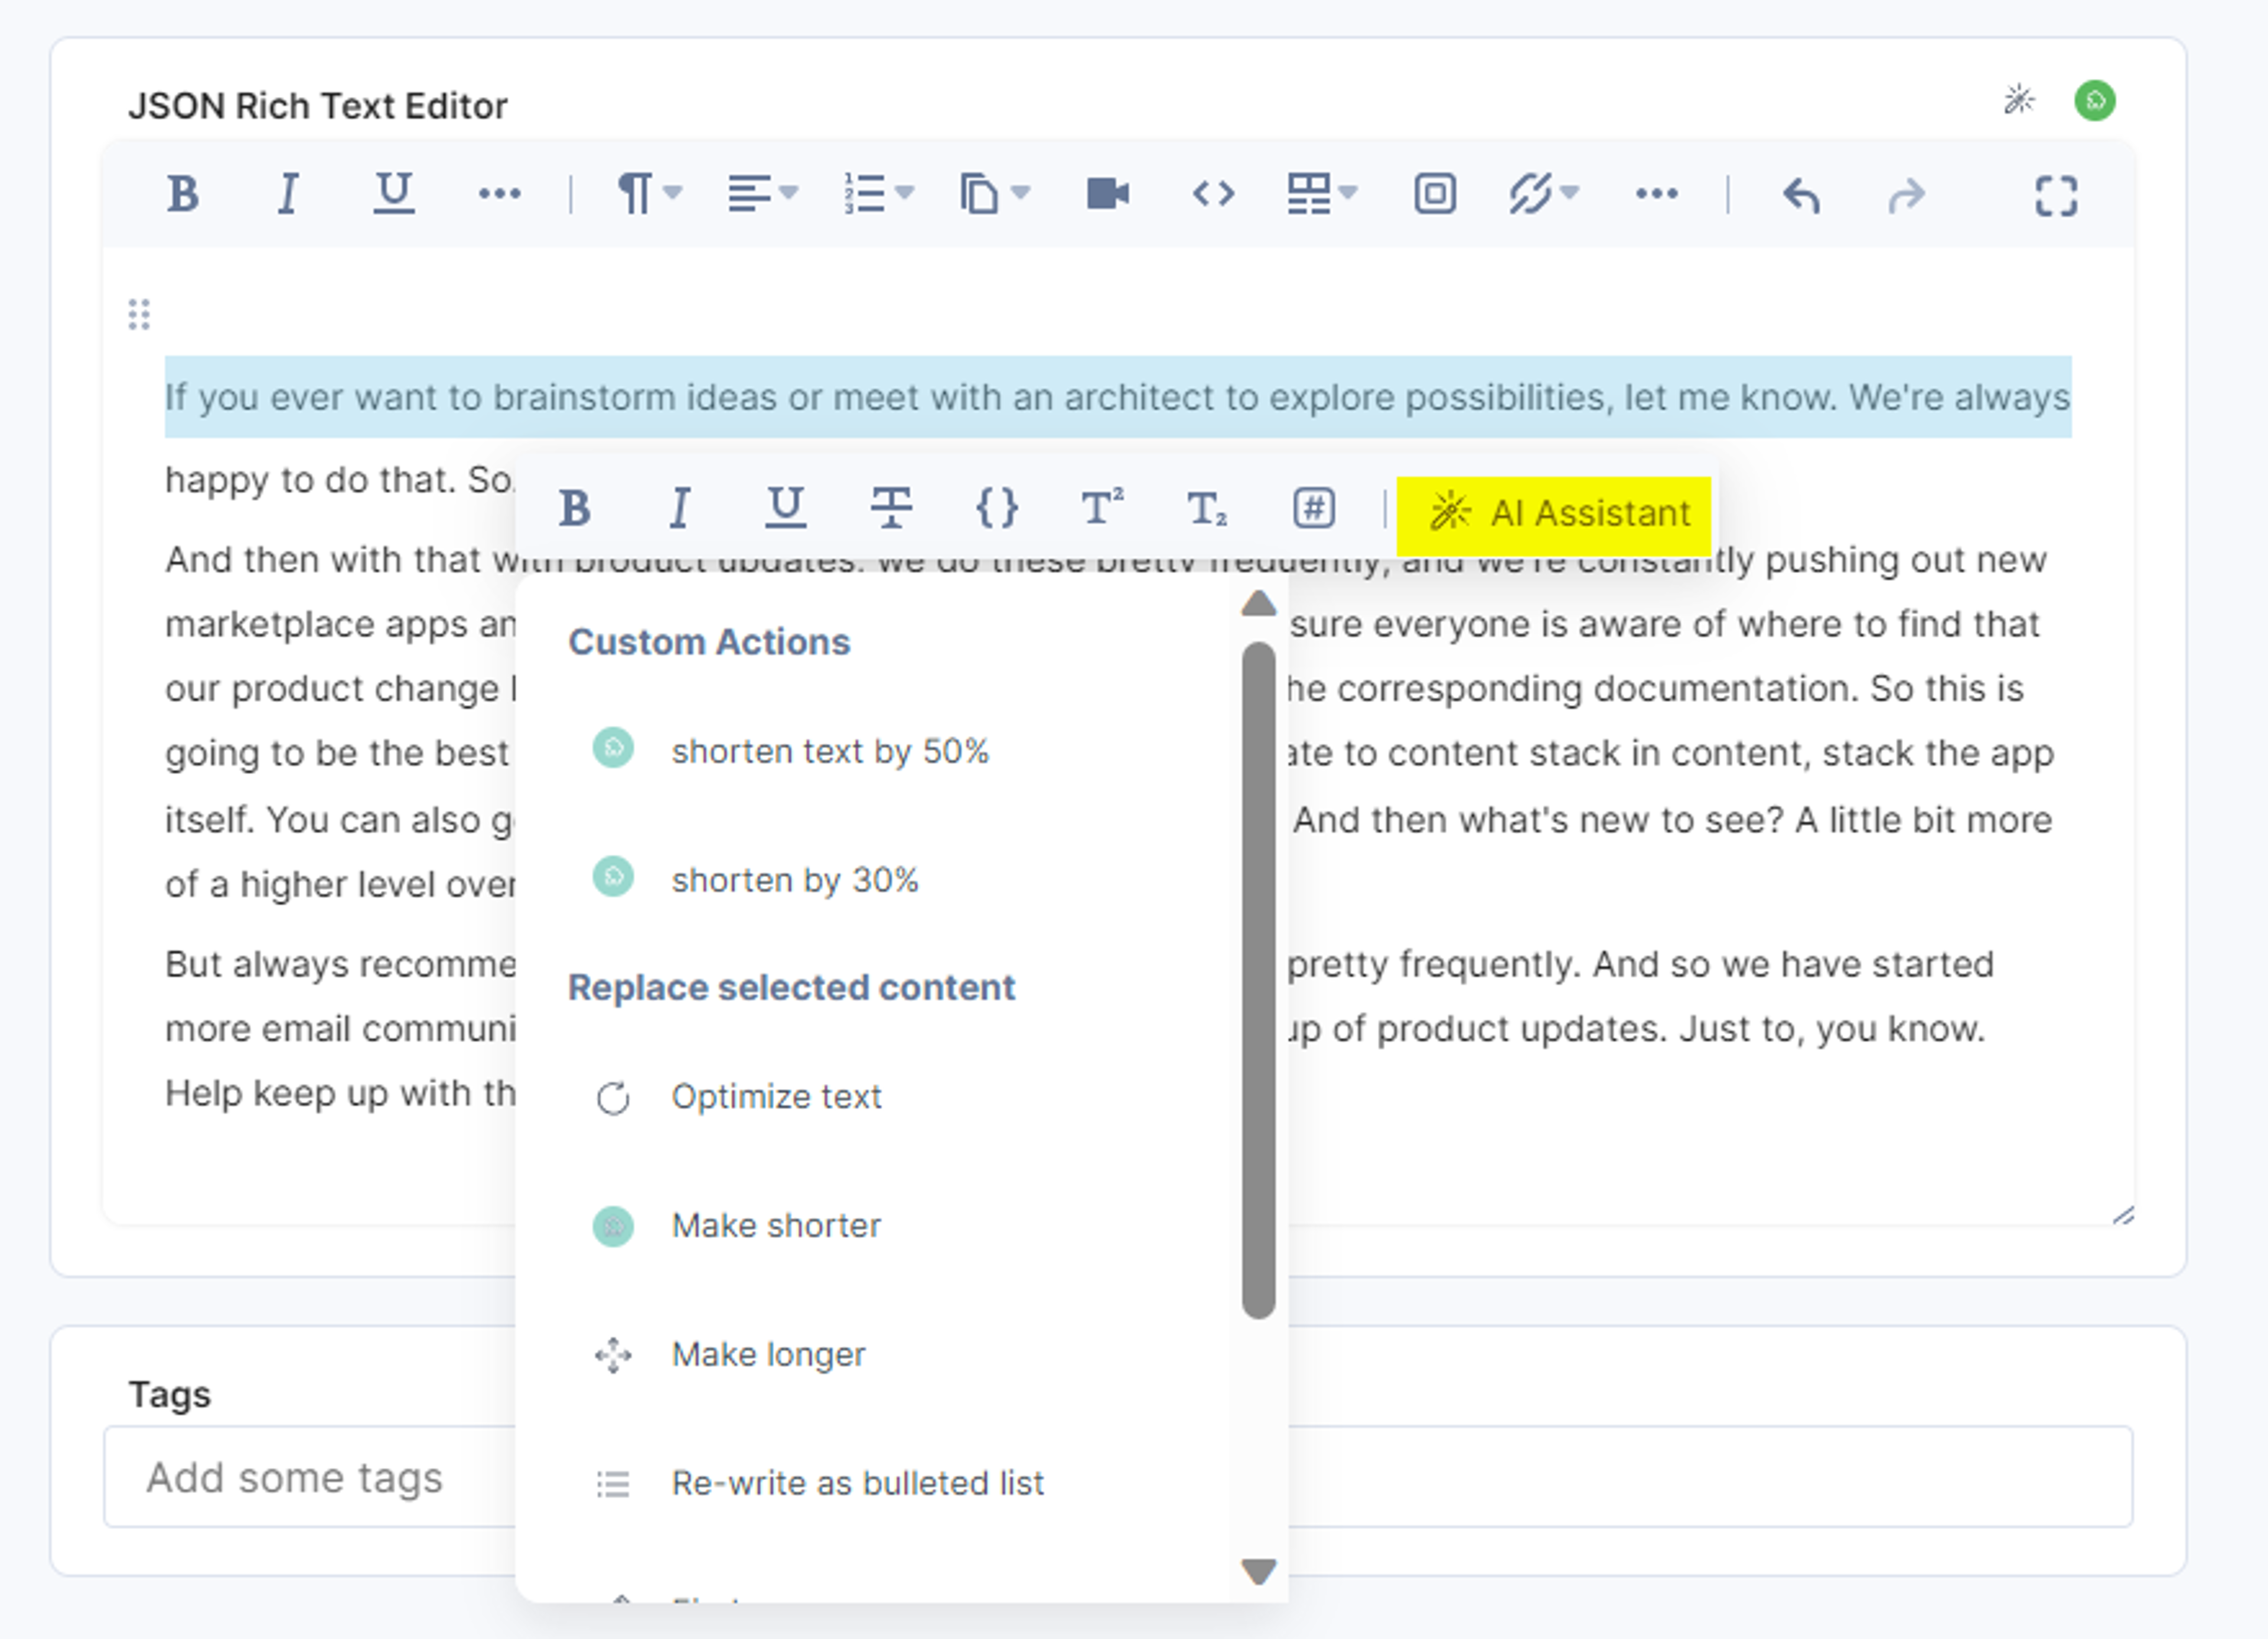Open the paragraph style dropdown

pos(649,193)
